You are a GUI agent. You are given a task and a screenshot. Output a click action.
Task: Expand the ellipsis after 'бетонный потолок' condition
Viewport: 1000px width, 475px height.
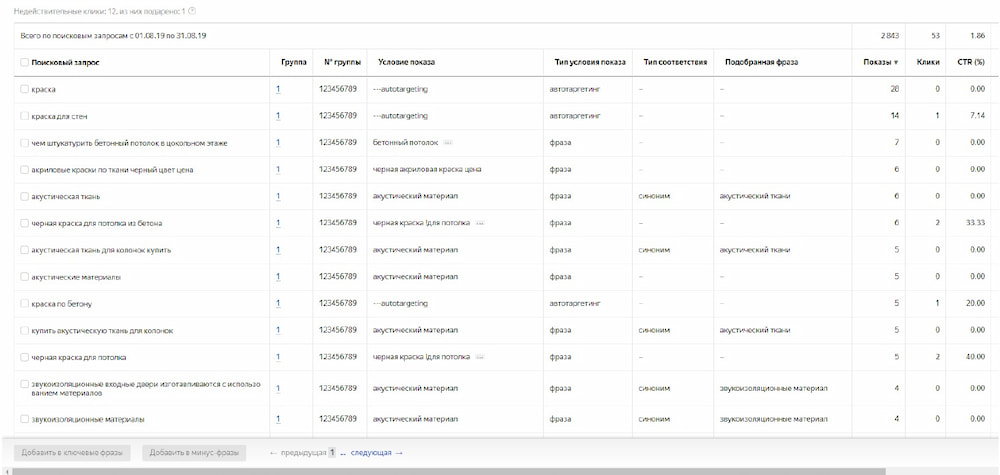point(448,143)
